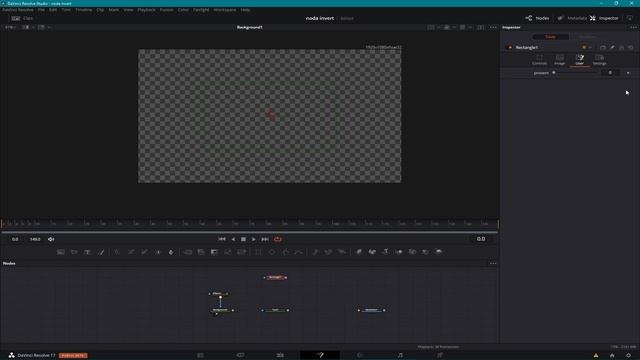Screen dimensions: 640x360
Task: Click the Rectangle1 lock icon
Action: [x=621, y=47]
